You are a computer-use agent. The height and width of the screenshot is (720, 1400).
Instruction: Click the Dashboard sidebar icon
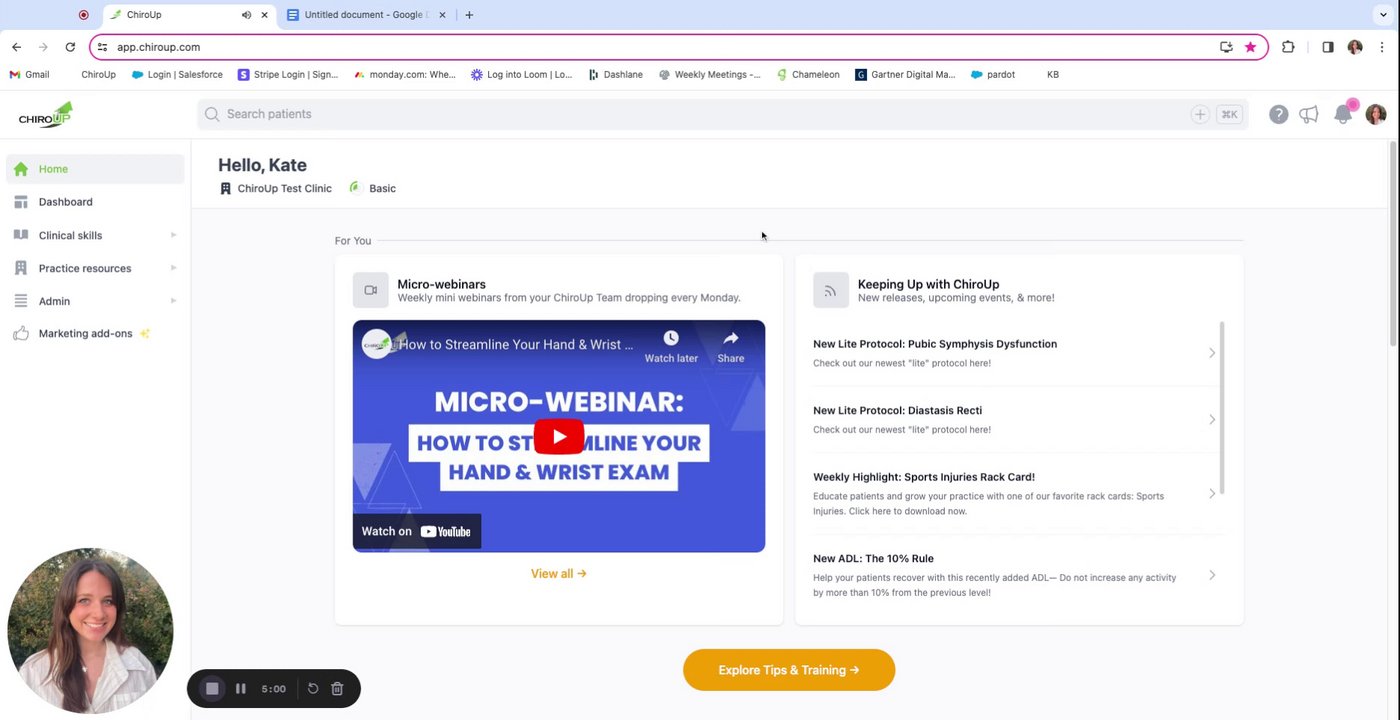21,202
